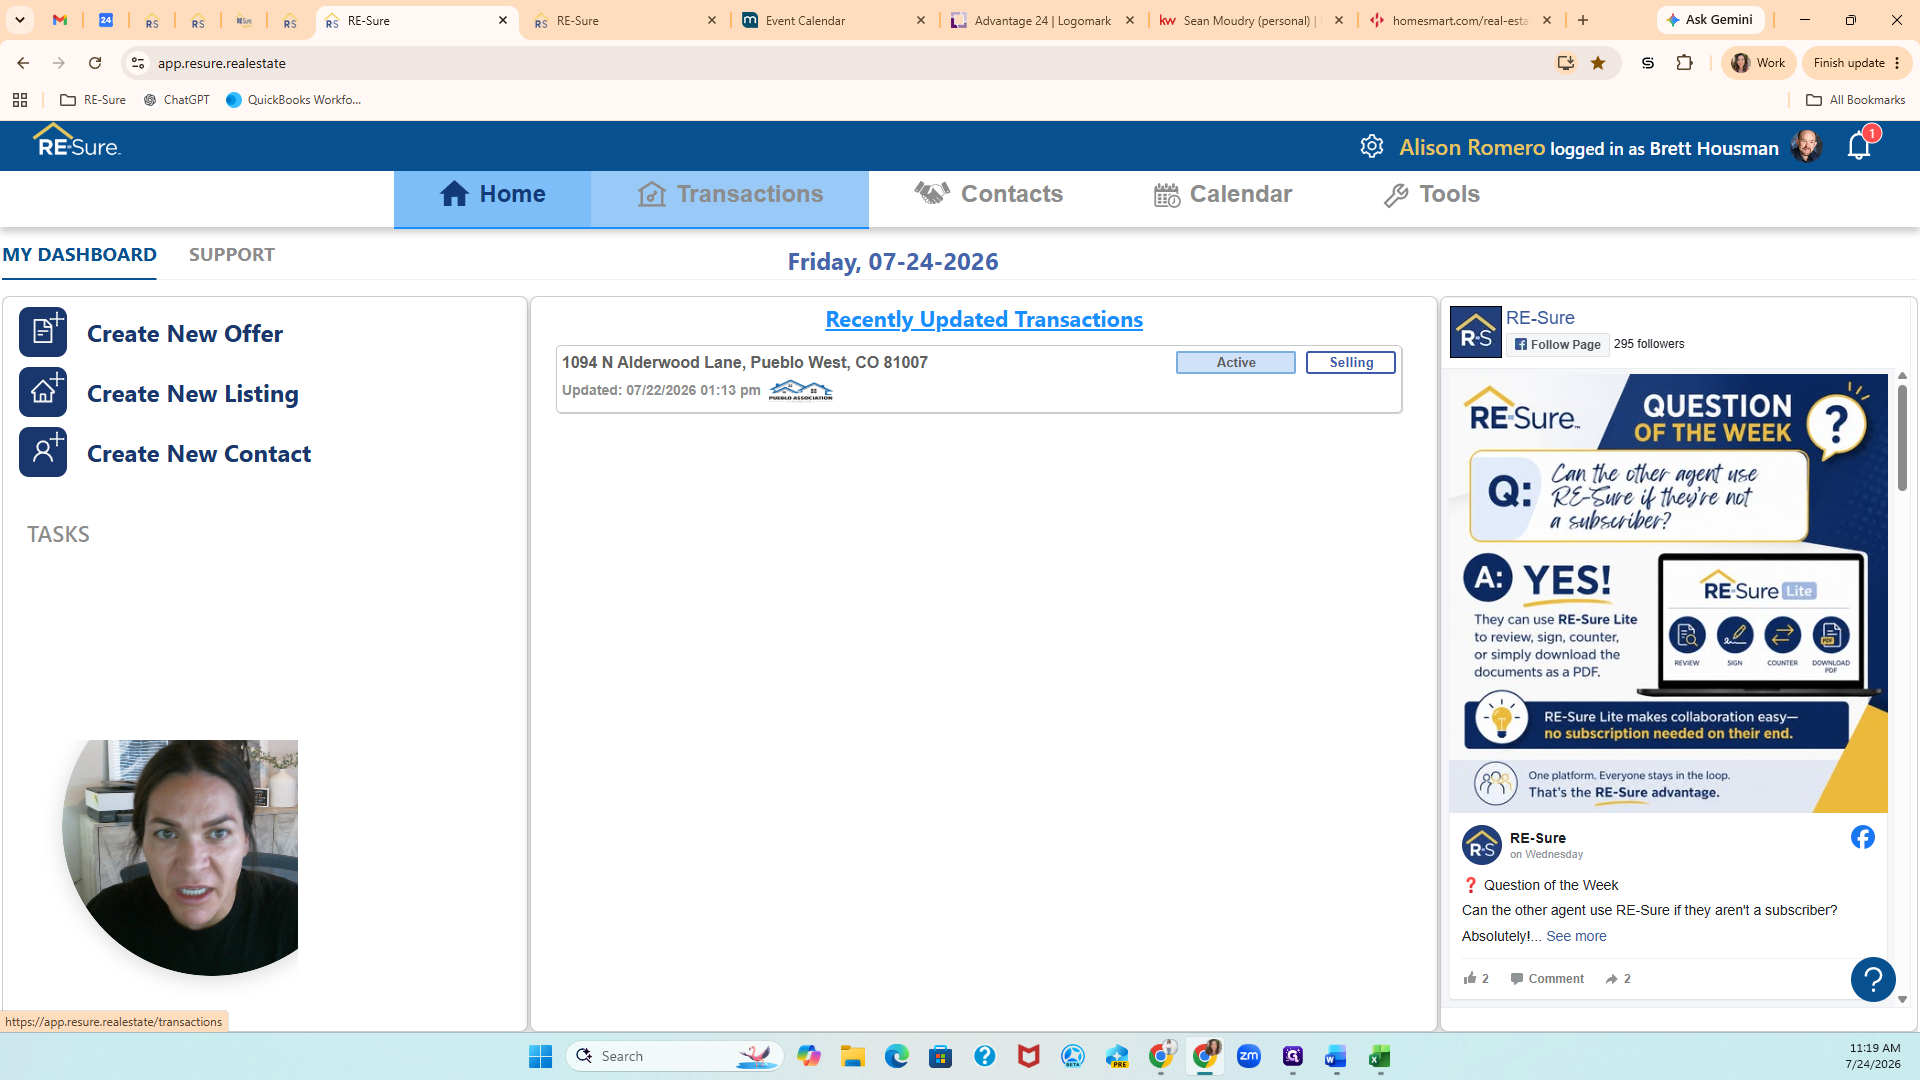Install app icon in address bar

[1566, 63]
